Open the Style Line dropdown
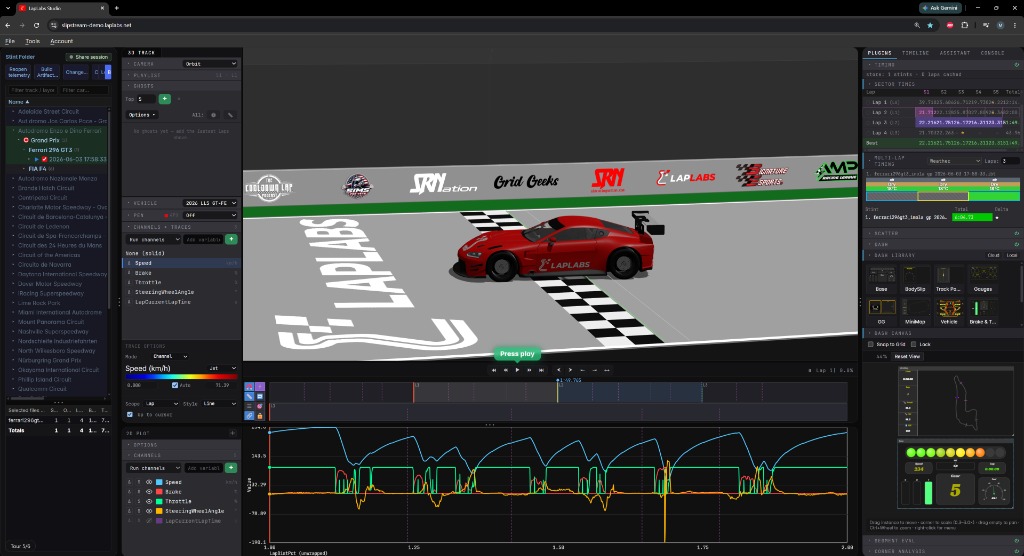 pyautogui.click(x=219, y=404)
